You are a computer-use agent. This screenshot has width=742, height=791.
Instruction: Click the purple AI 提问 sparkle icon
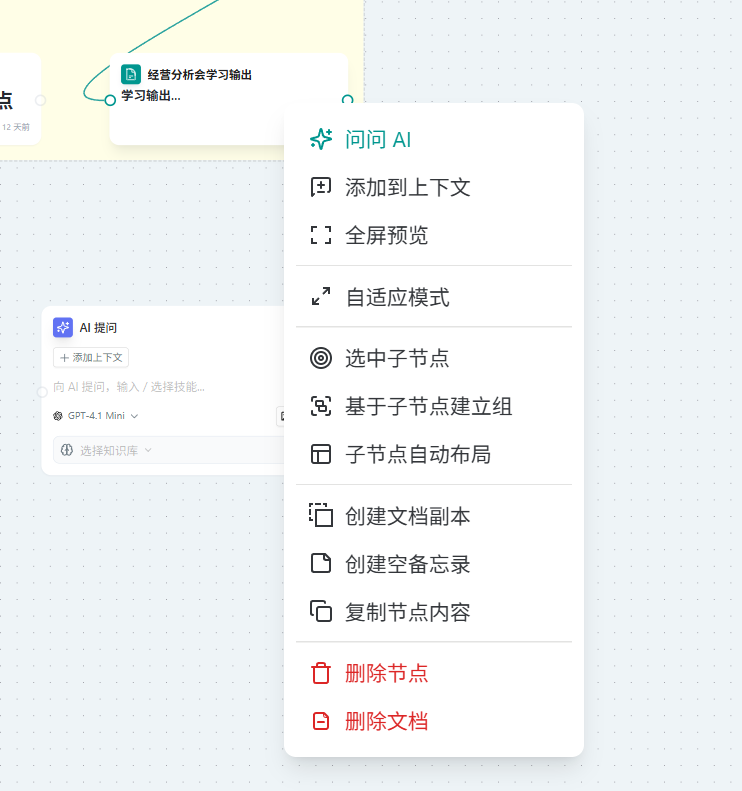click(x=63, y=327)
